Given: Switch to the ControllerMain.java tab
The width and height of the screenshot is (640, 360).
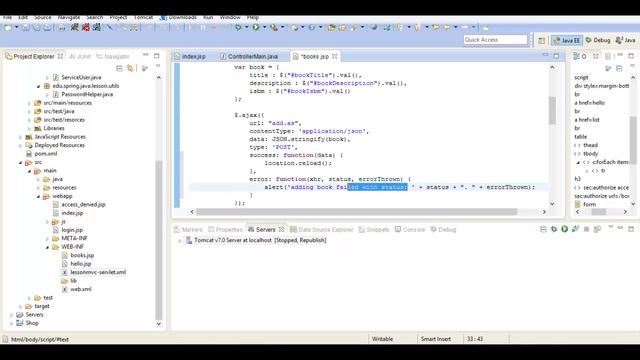Looking at the screenshot, I should [x=253, y=56].
